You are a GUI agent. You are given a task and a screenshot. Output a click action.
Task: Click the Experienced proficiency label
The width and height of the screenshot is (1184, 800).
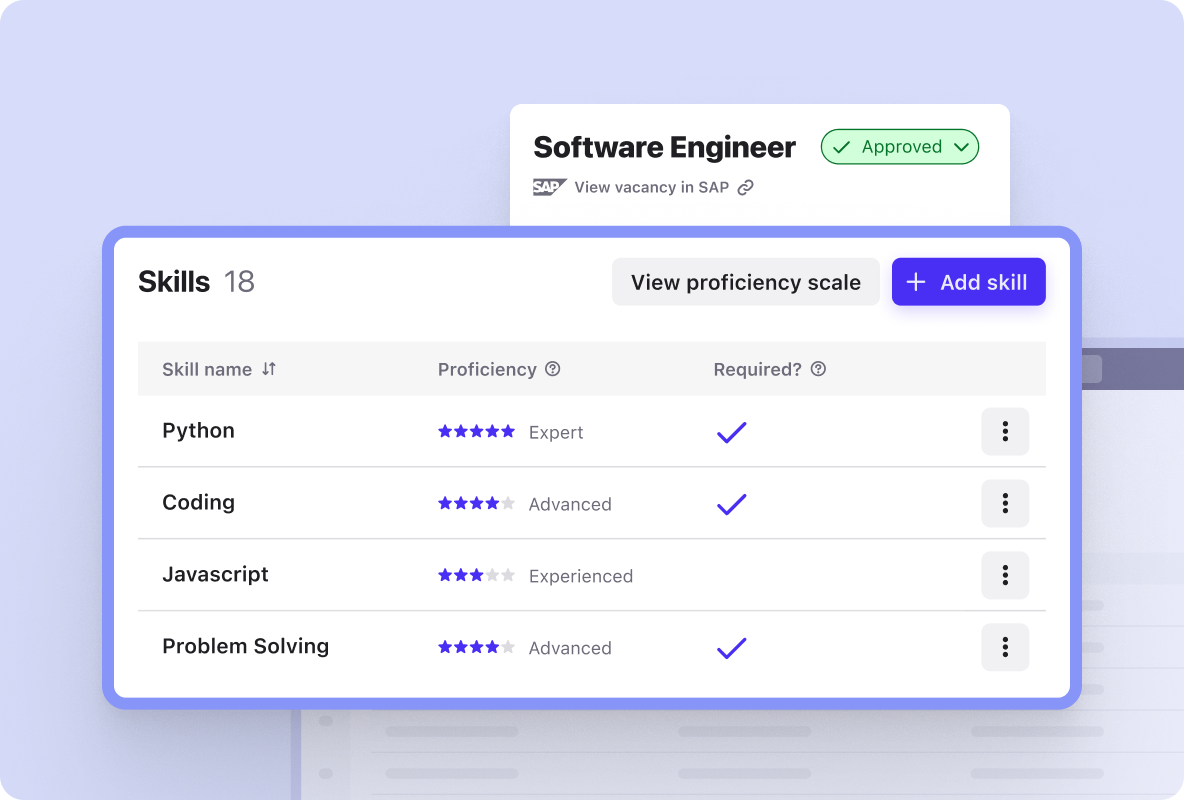click(581, 576)
